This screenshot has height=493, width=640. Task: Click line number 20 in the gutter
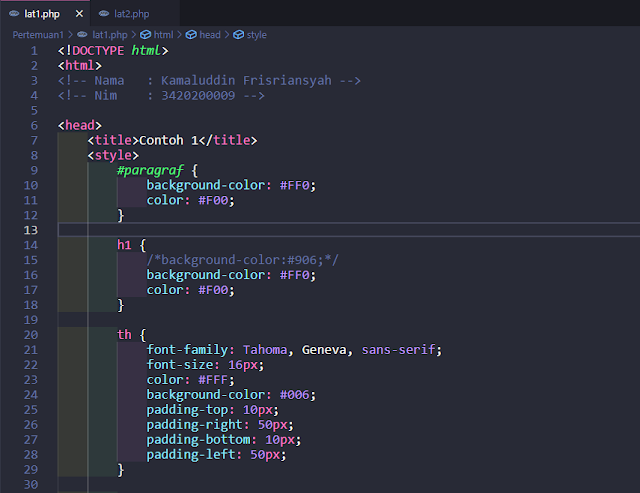pyautogui.click(x=31, y=335)
